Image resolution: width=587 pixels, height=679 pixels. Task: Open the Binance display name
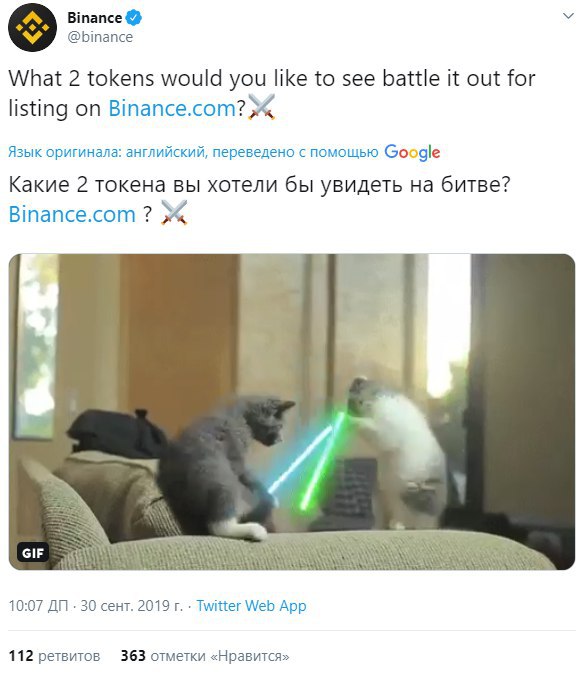coord(94,18)
